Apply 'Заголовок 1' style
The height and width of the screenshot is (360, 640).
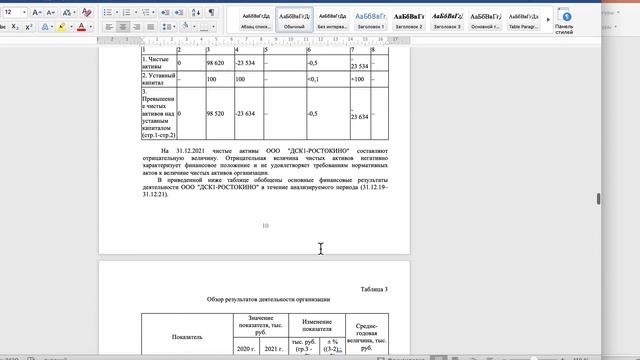[370, 20]
